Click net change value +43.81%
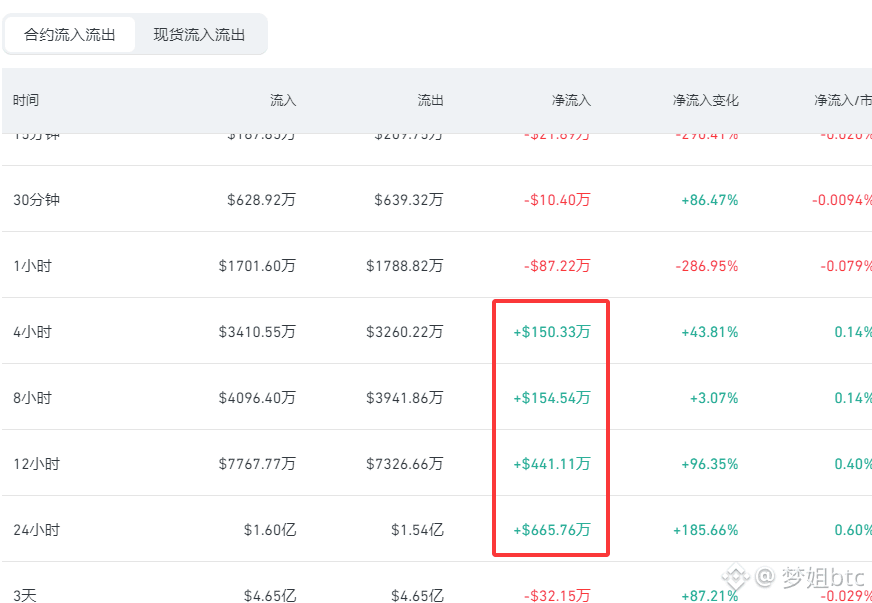 point(710,332)
